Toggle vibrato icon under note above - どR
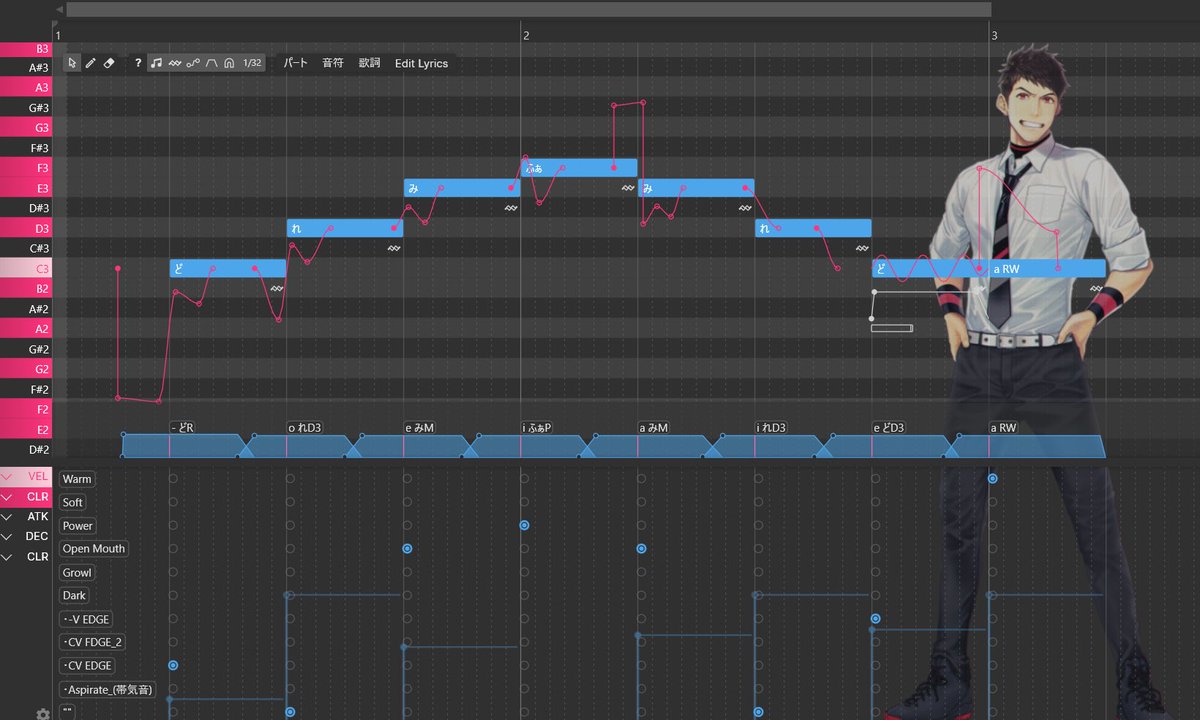 click(x=277, y=288)
